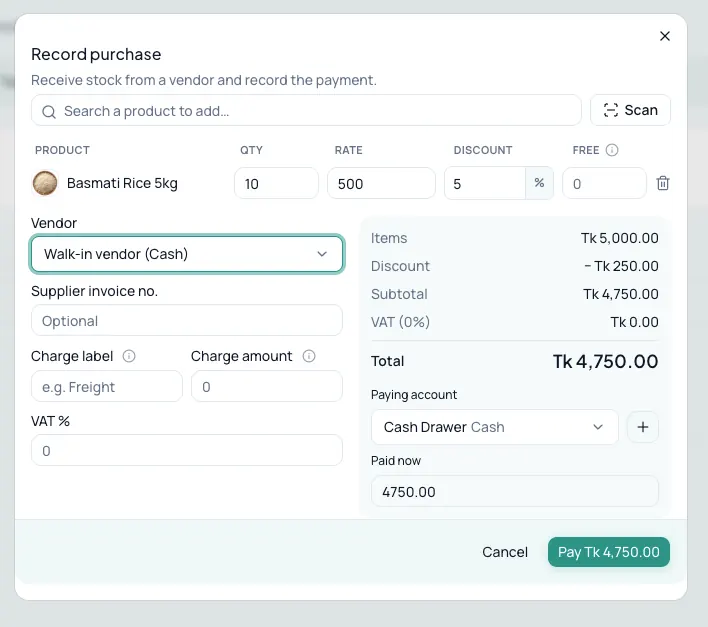Open the Vendor dropdown
708x627 pixels.
187,254
